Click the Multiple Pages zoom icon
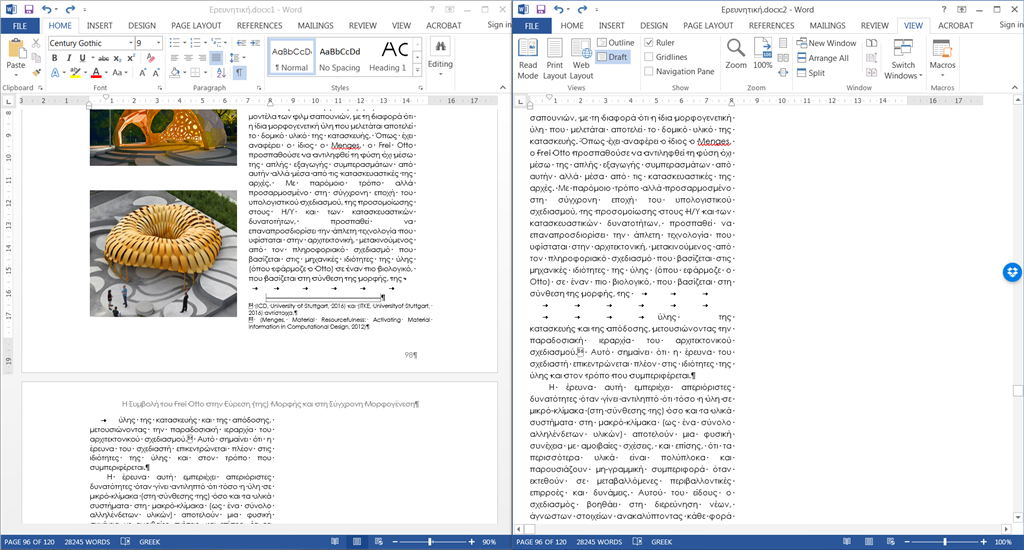The height and width of the screenshot is (550, 1024). pyautogui.click(x=783, y=58)
